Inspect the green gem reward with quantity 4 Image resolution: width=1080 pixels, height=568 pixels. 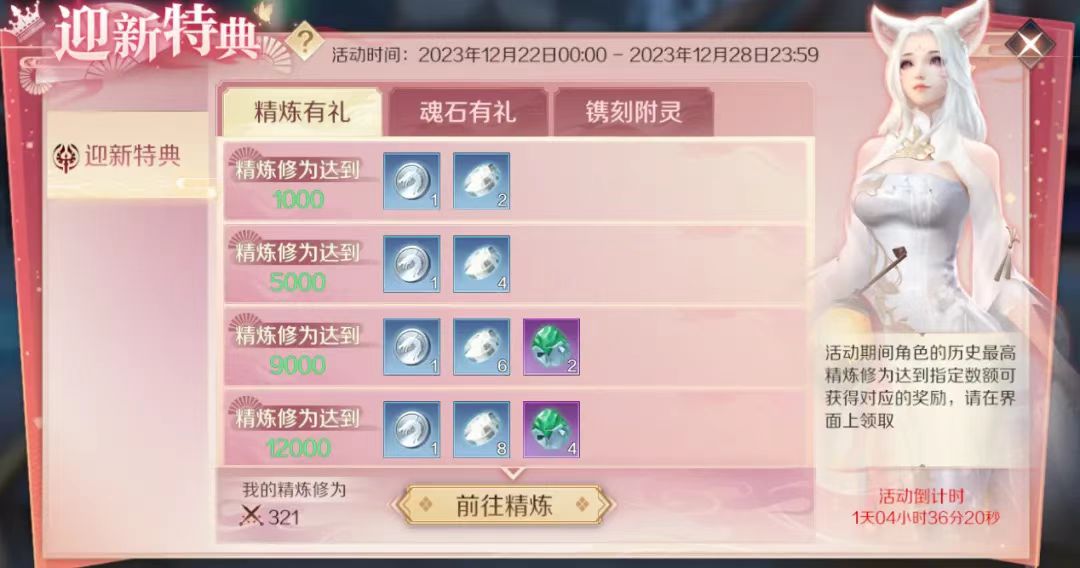(551, 430)
